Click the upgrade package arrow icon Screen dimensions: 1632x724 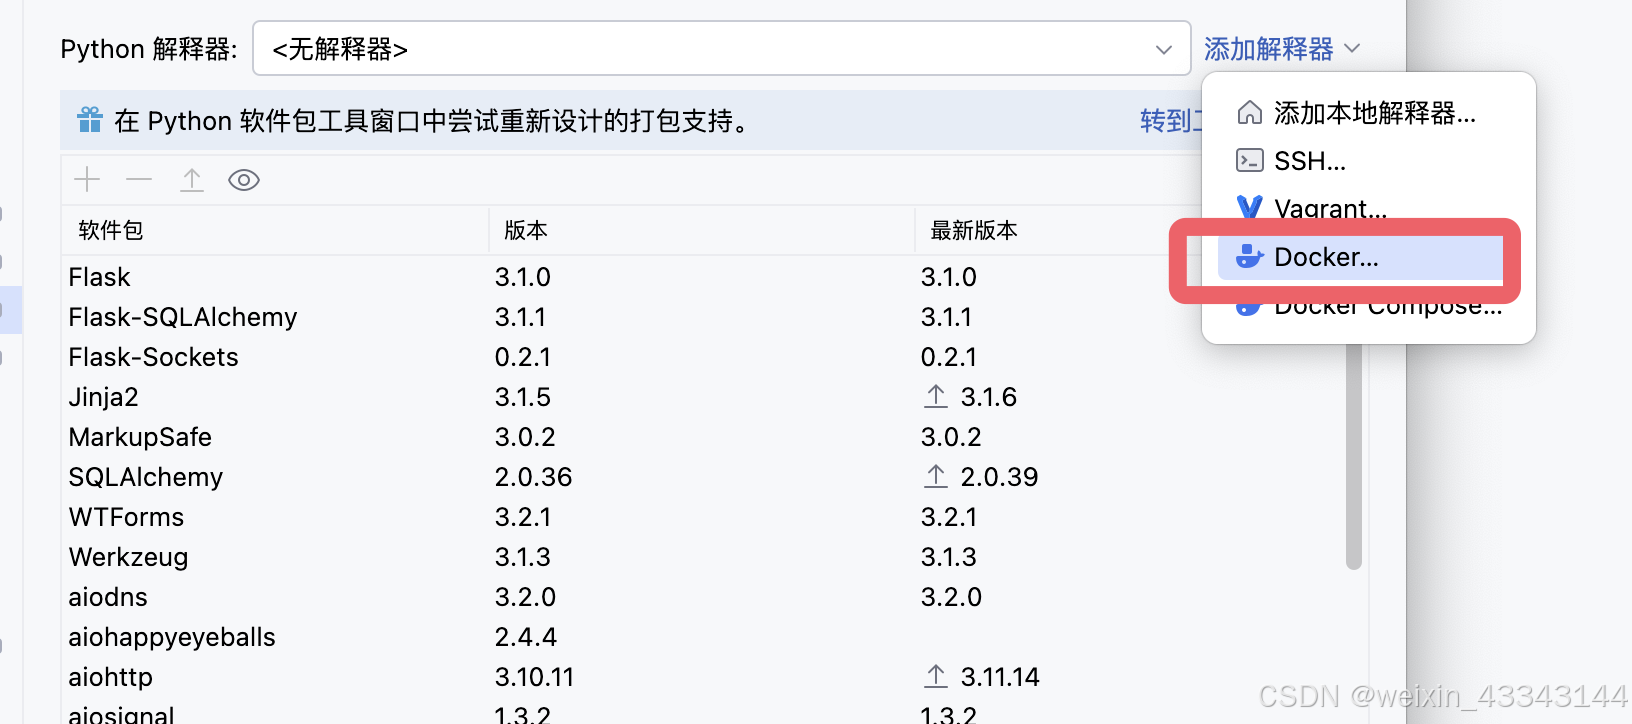pyautogui.click(x=191, y=179)
